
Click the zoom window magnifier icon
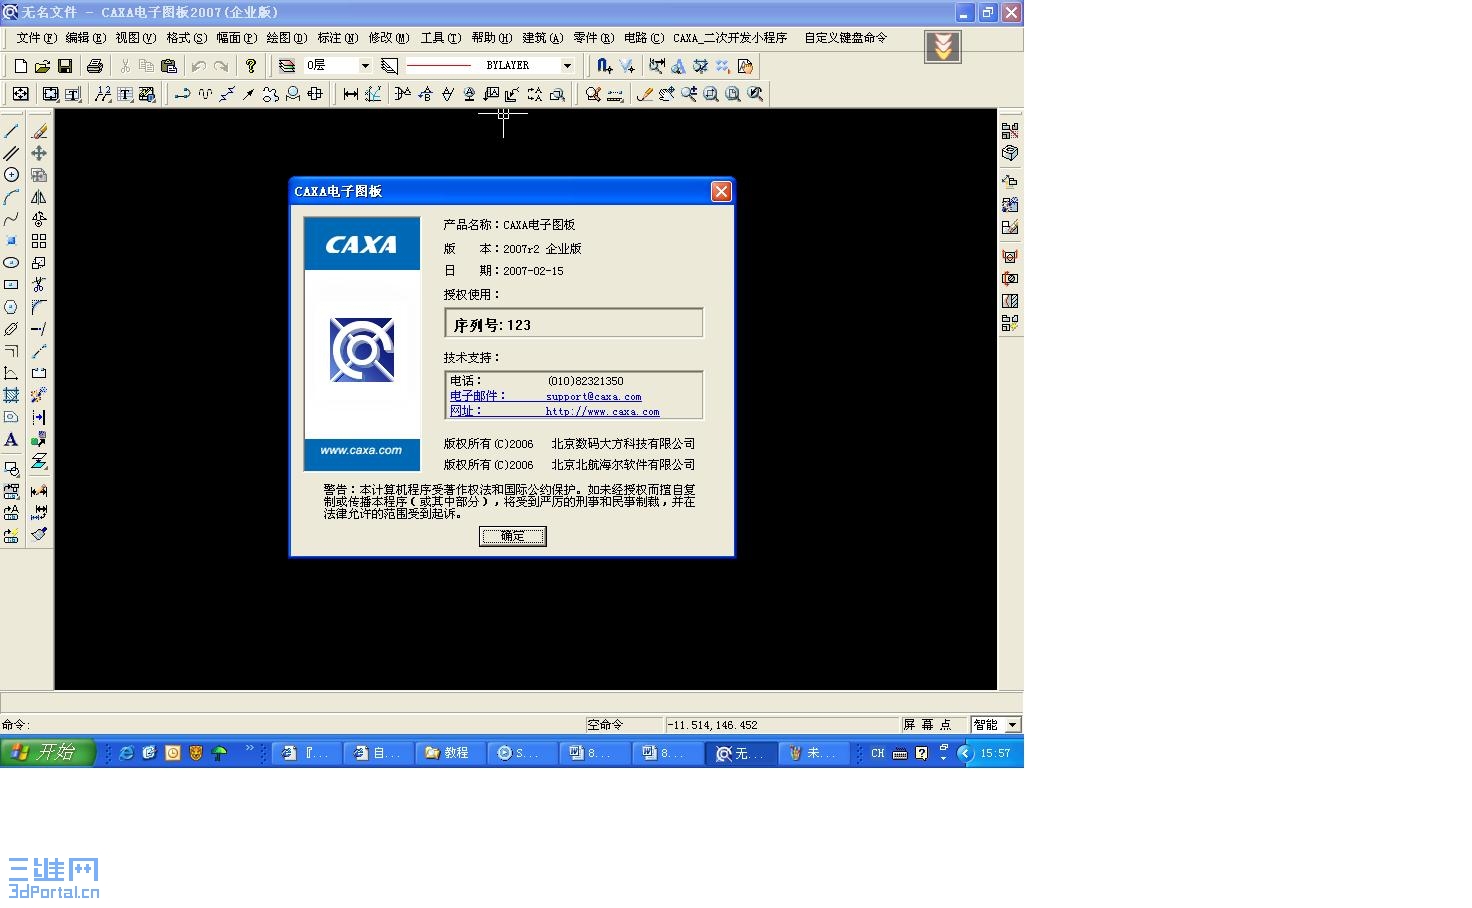pos(711,94)
